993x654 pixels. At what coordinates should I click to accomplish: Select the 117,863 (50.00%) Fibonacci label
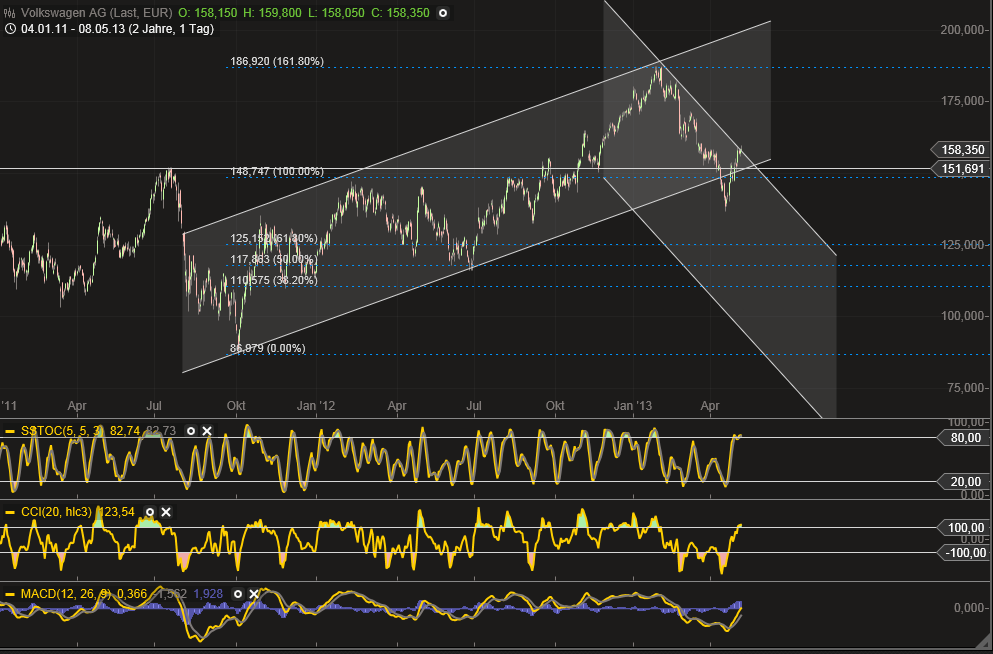coord(274,259)
